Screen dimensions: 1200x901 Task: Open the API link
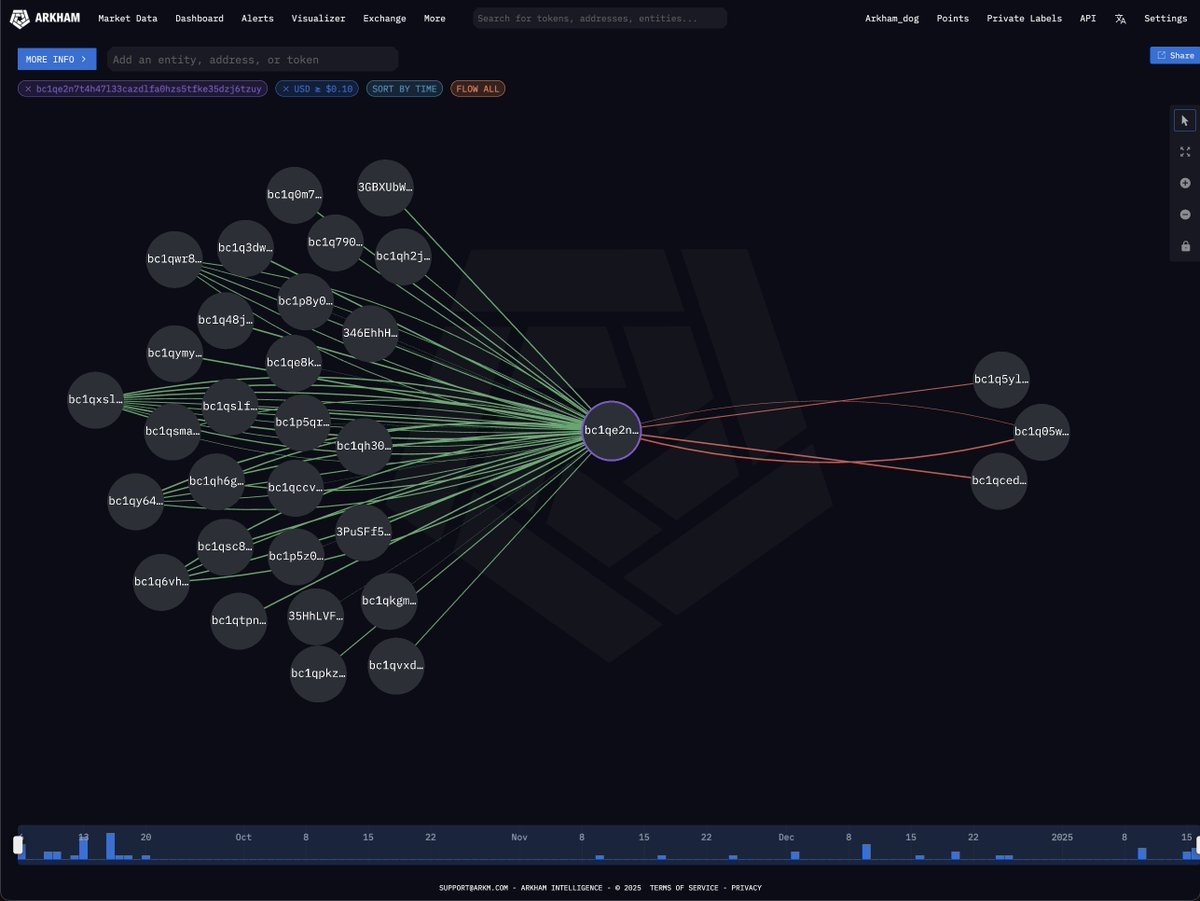1088,18
